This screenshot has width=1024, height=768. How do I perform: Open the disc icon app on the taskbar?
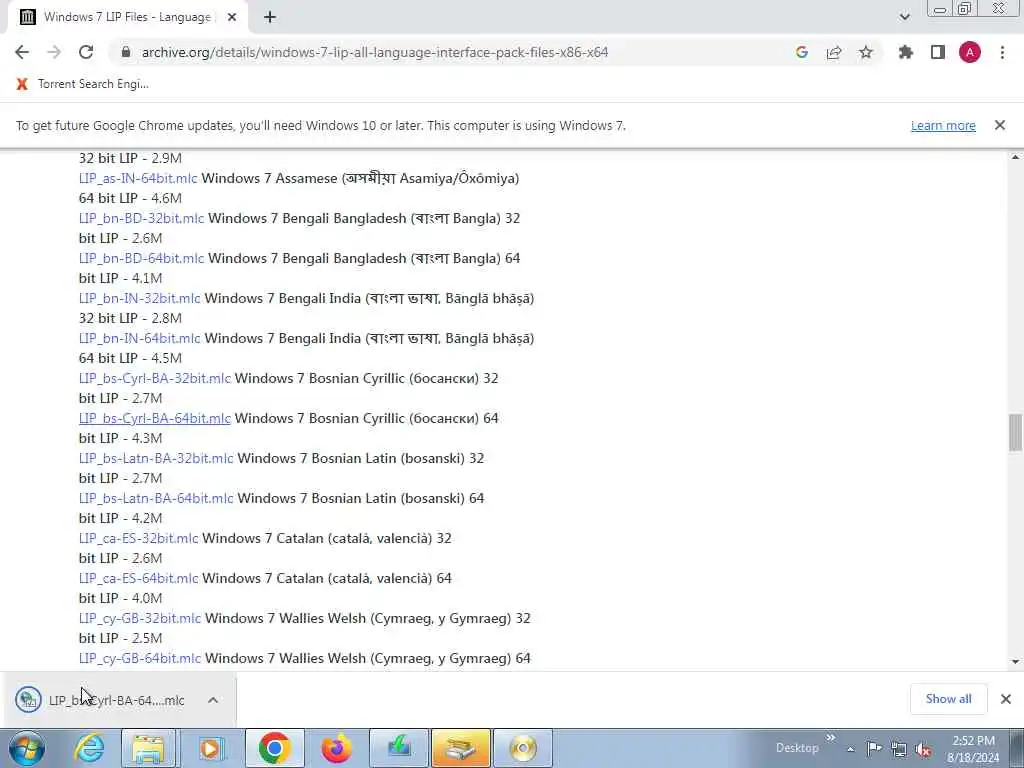pyautogui.click(x=523, y=748)
